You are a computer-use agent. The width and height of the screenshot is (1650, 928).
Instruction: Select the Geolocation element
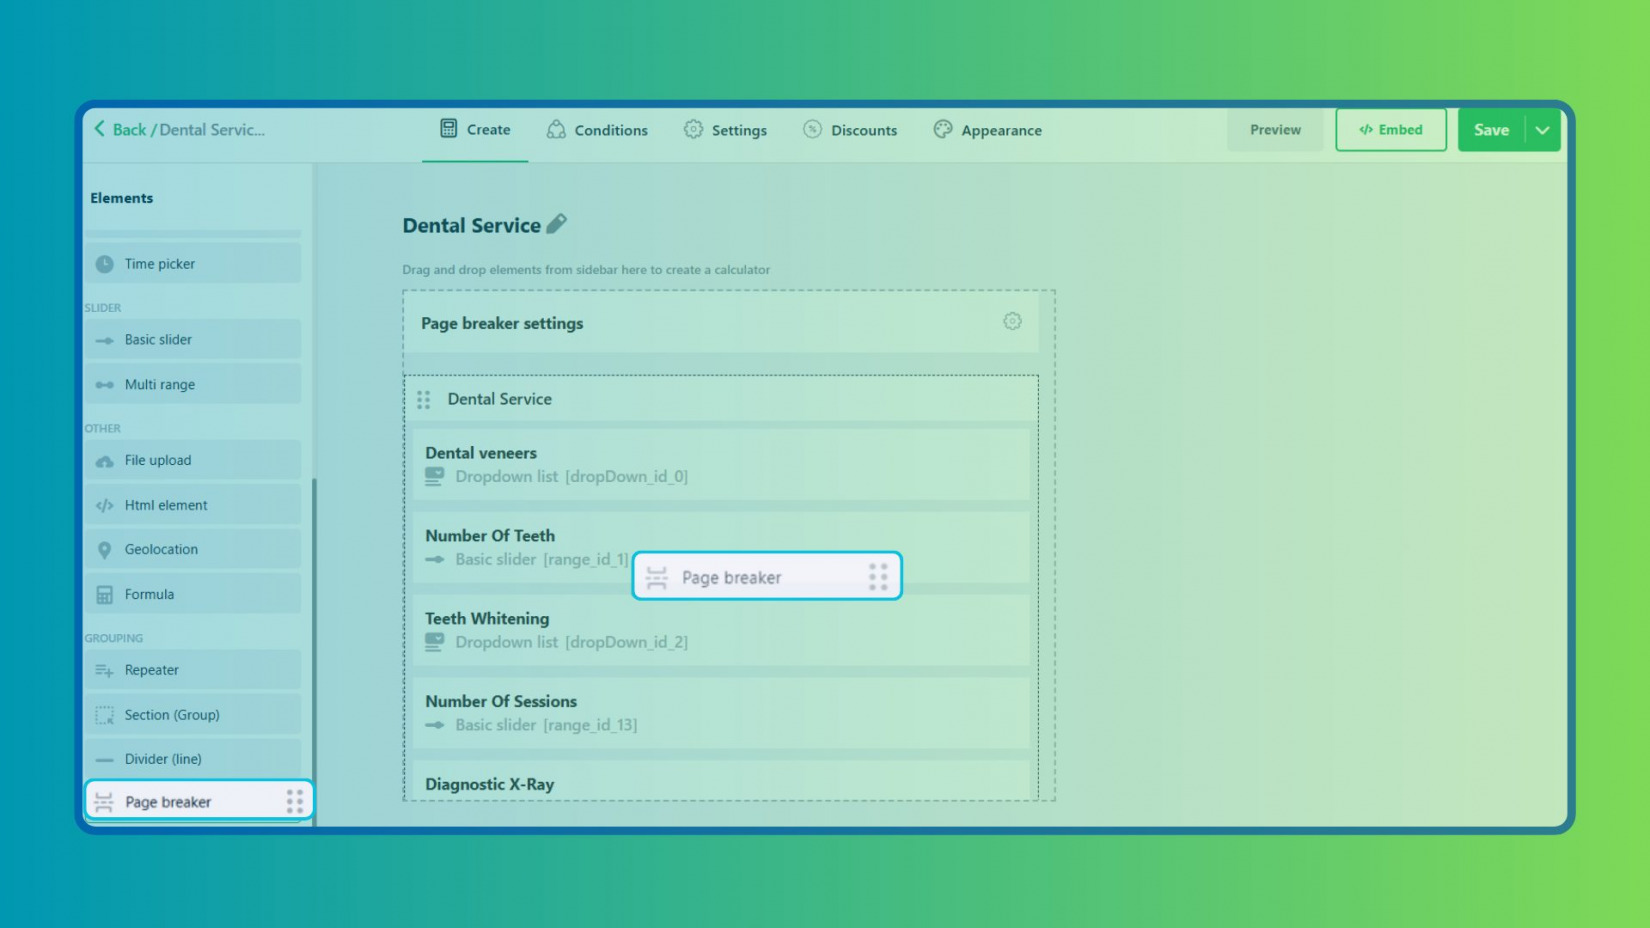click(161, 549)
